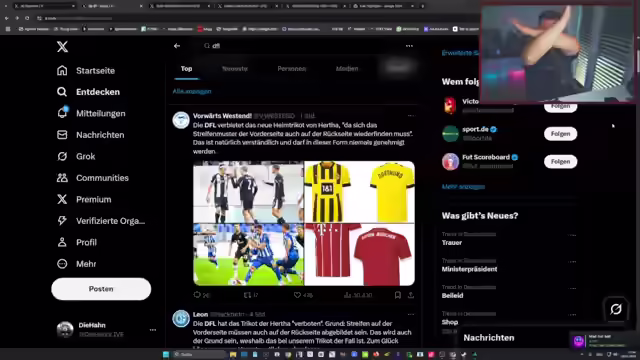Switch to the Personen tab
This screenshot has width=640, height=360.
click(291, 69)
